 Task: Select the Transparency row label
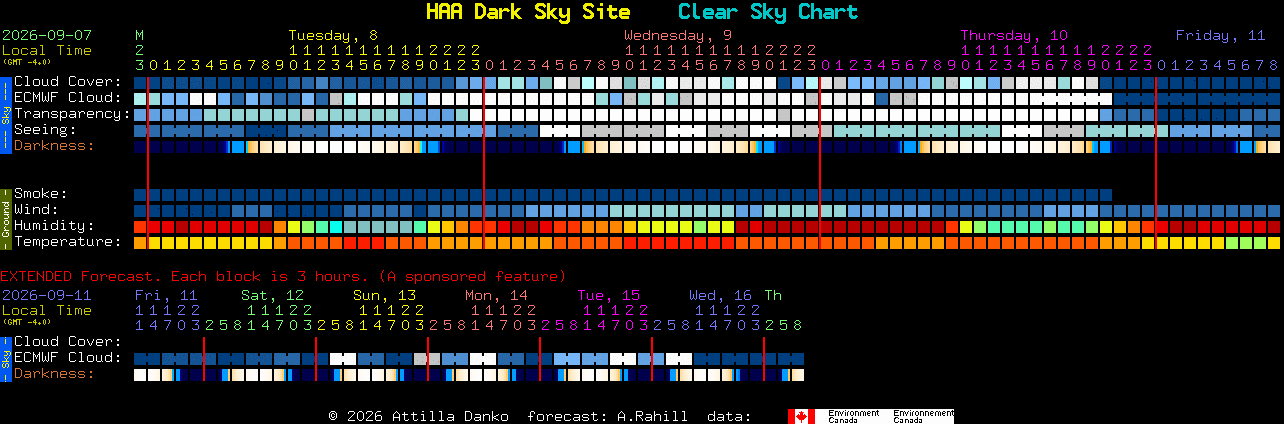(x=72, y=114)
